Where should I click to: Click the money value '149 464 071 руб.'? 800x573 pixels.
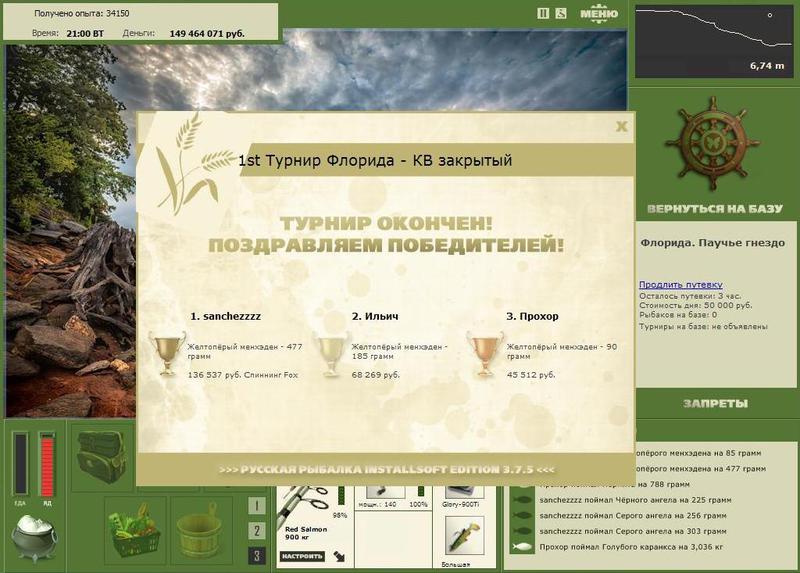tap(207, 34)
